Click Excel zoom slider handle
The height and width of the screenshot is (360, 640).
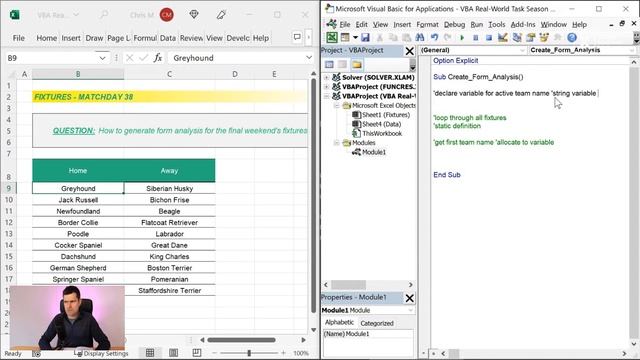coord(249,353)
